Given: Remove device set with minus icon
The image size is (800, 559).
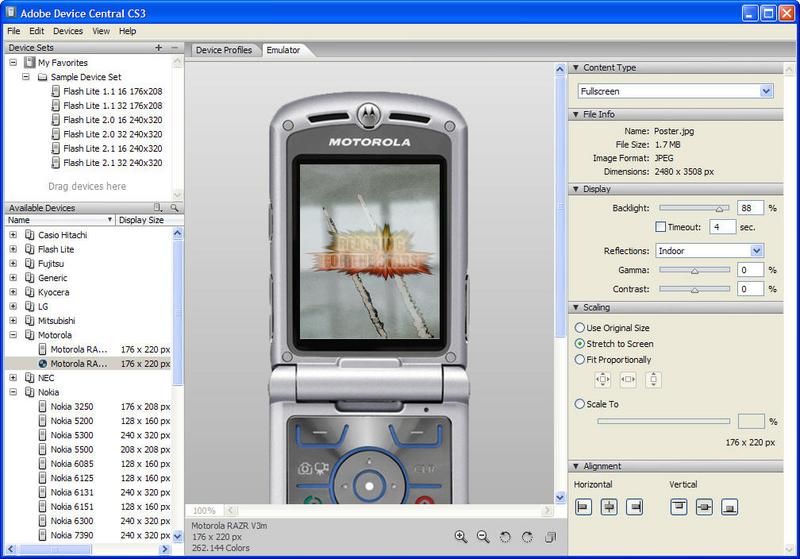Looking at the screenshot, I should coord(174,47).
